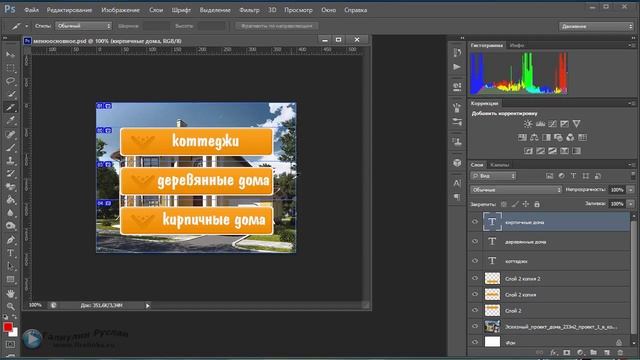Click the add layer mask icon
The height and width of the screenshot is (360, 640).
click(x=567, y=352)
